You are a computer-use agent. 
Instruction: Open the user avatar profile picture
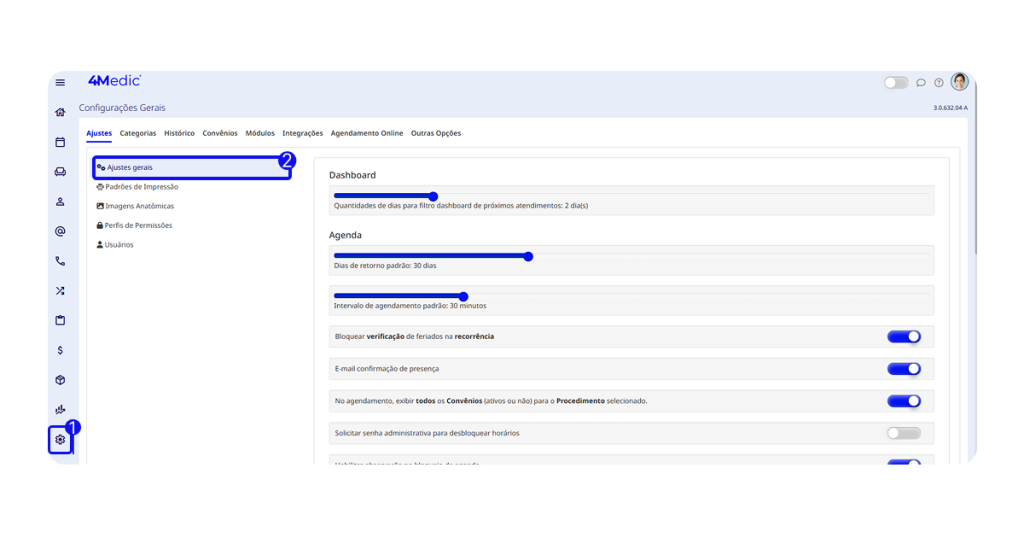959,82
